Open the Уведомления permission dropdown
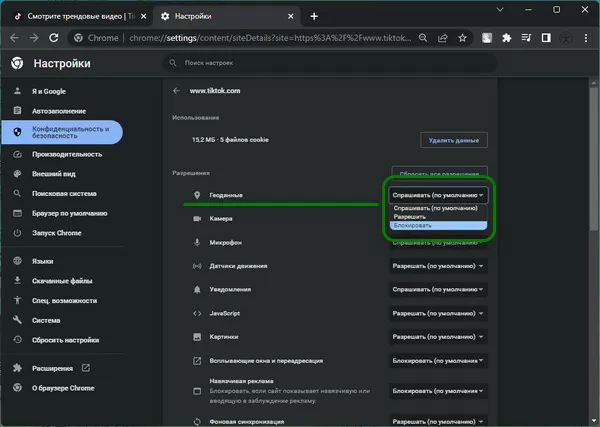Image resolution: width=600 pixels, height=427 pixels. point(438,290)
